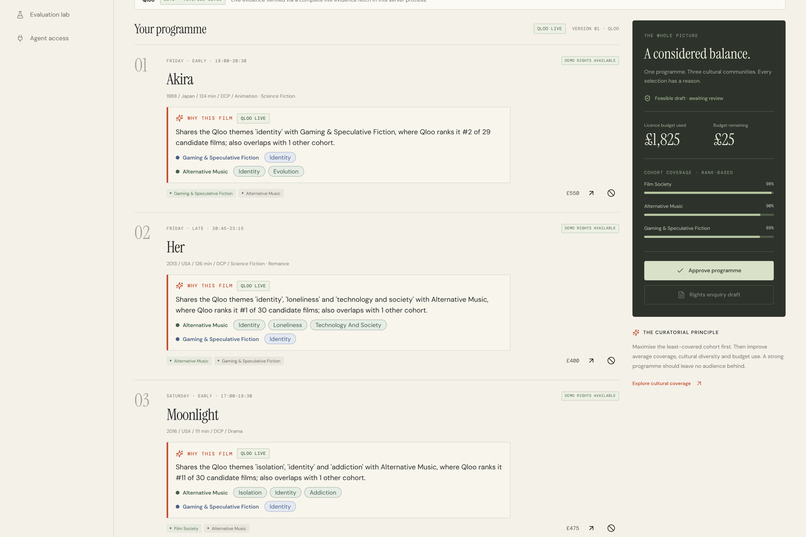Open Agent access plug icon in sidebar
The width and height of the screenshot is (806, 537).
(x=20, y=39)
